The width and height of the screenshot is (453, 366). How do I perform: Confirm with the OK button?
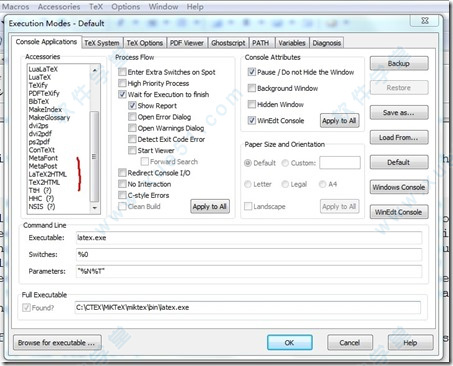(290, 343)
